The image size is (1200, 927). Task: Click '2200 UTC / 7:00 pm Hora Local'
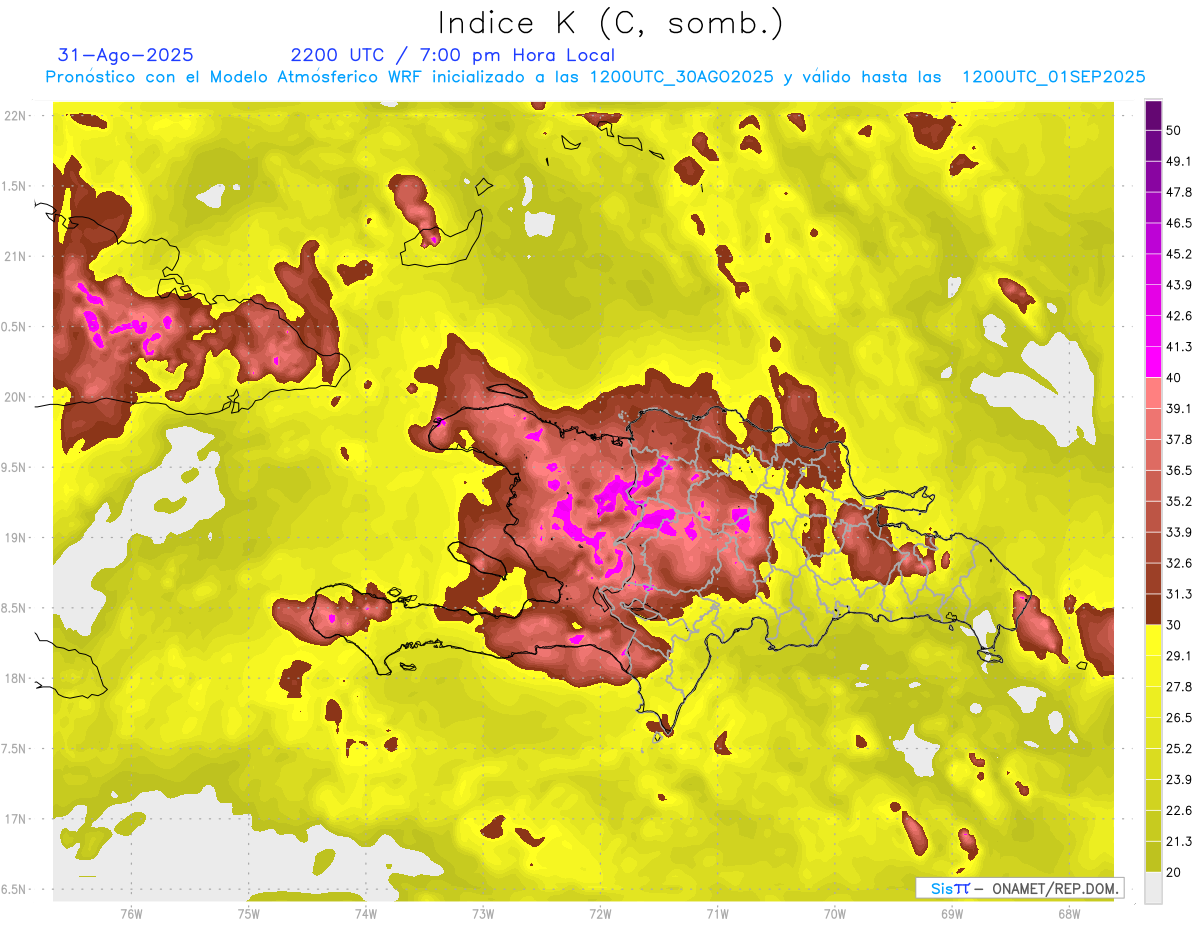(453, 55)
